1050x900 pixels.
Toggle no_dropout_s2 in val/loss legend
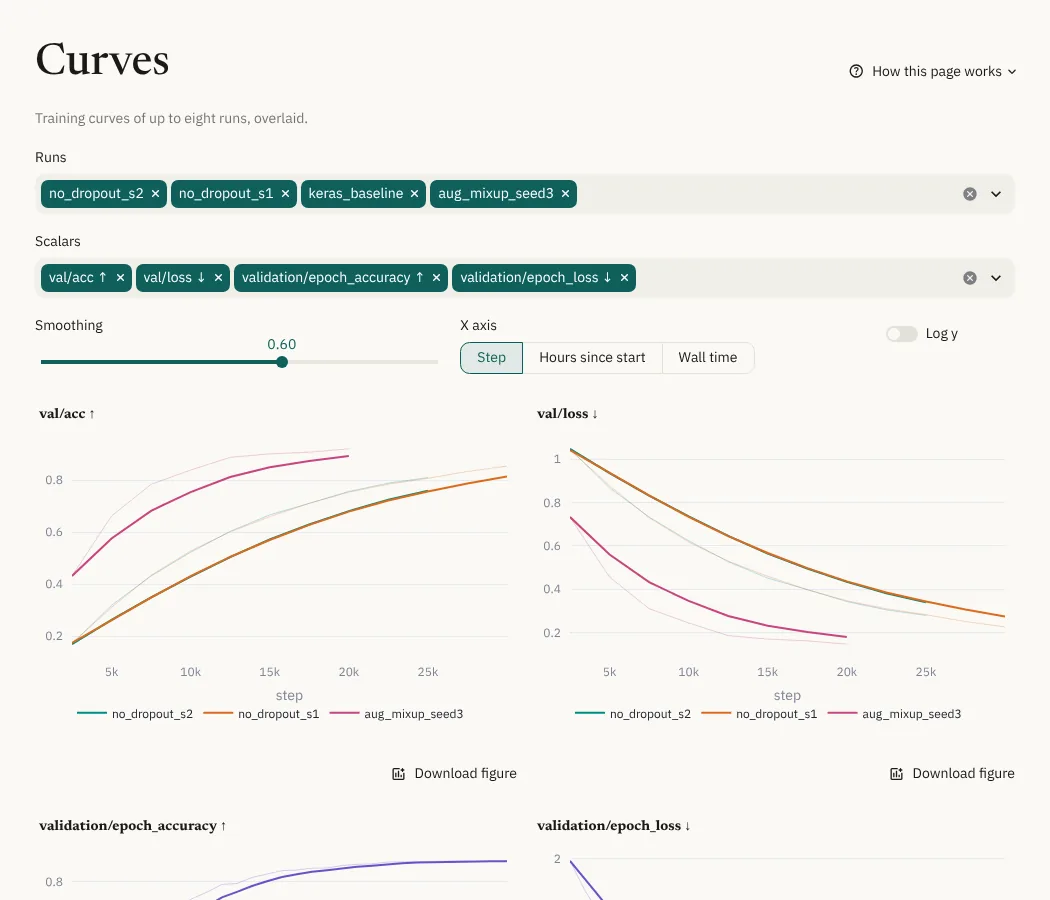[x=633, y=715]
